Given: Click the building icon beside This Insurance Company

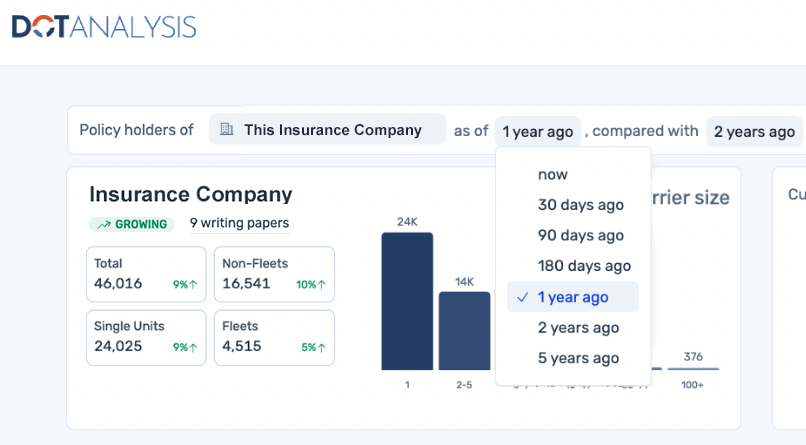Looking at the screenshot, I should coord(226,129).
